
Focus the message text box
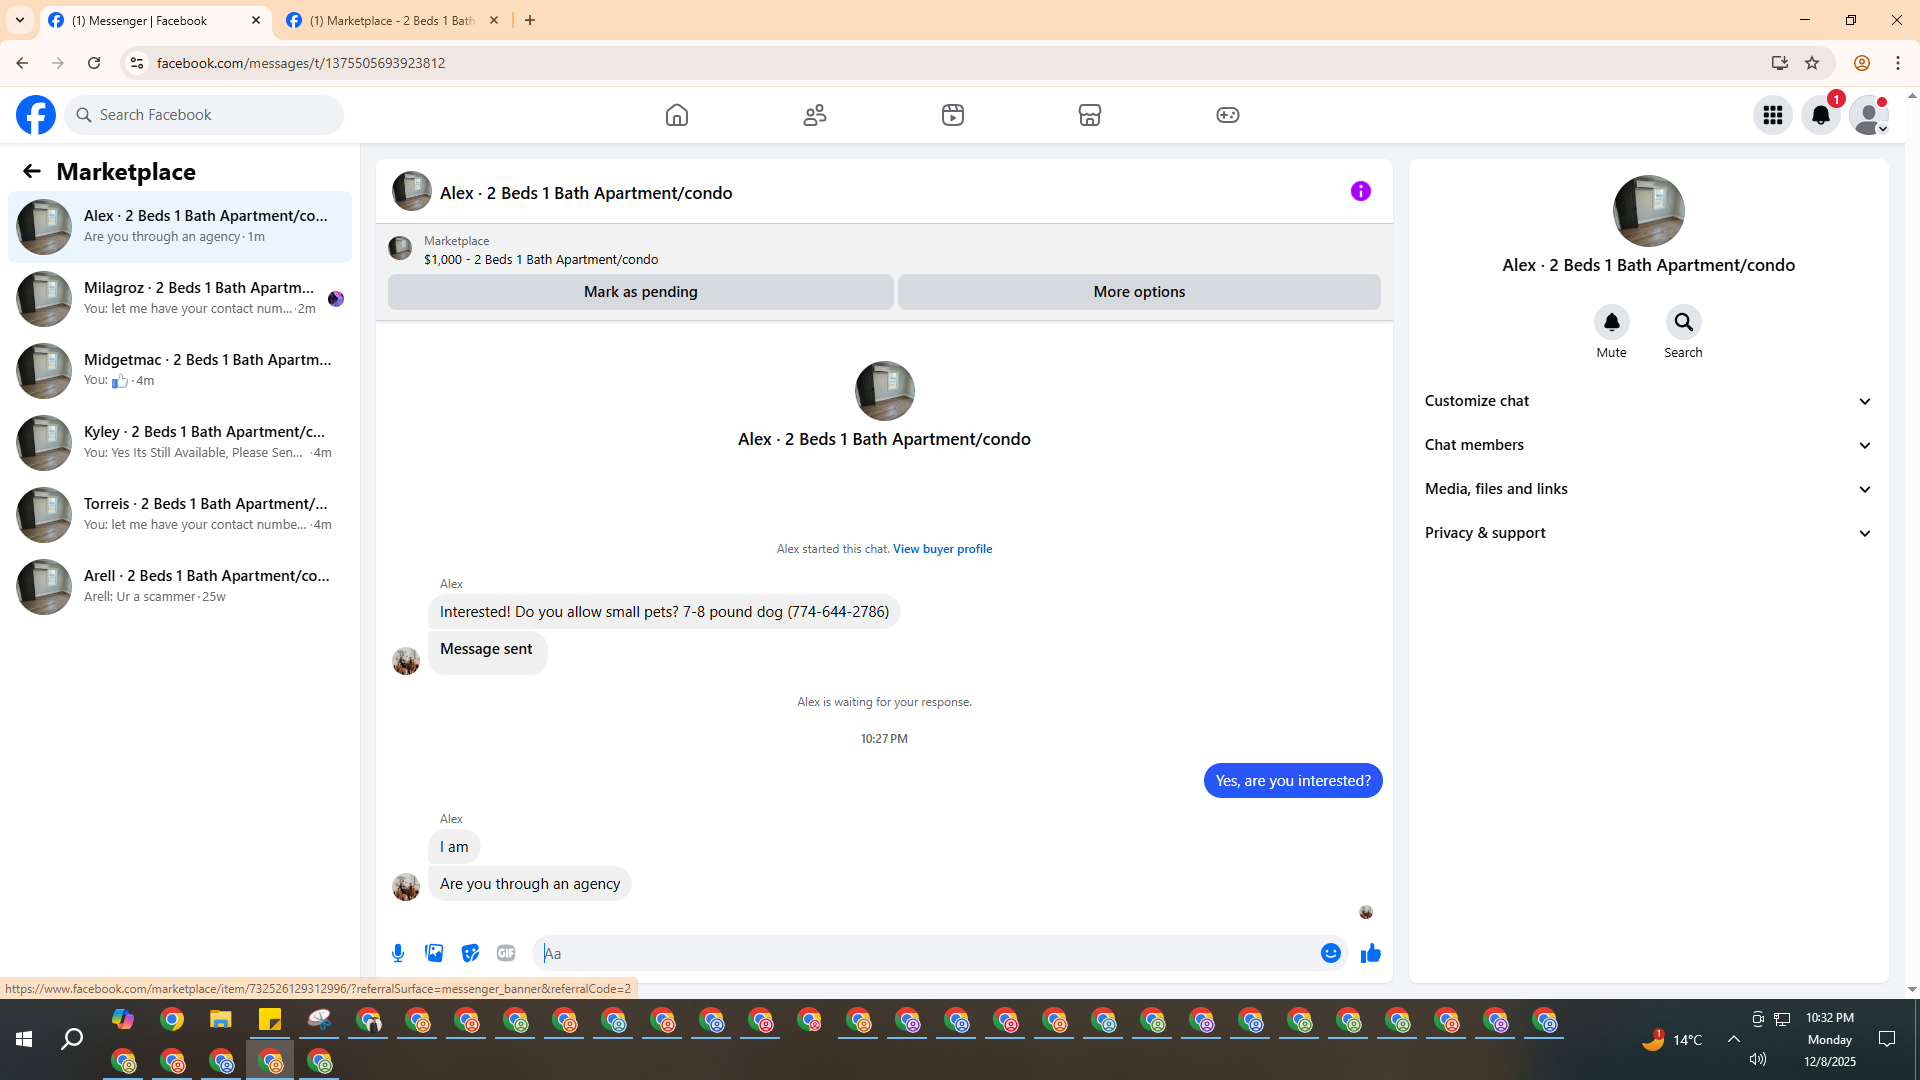(926, 953)
